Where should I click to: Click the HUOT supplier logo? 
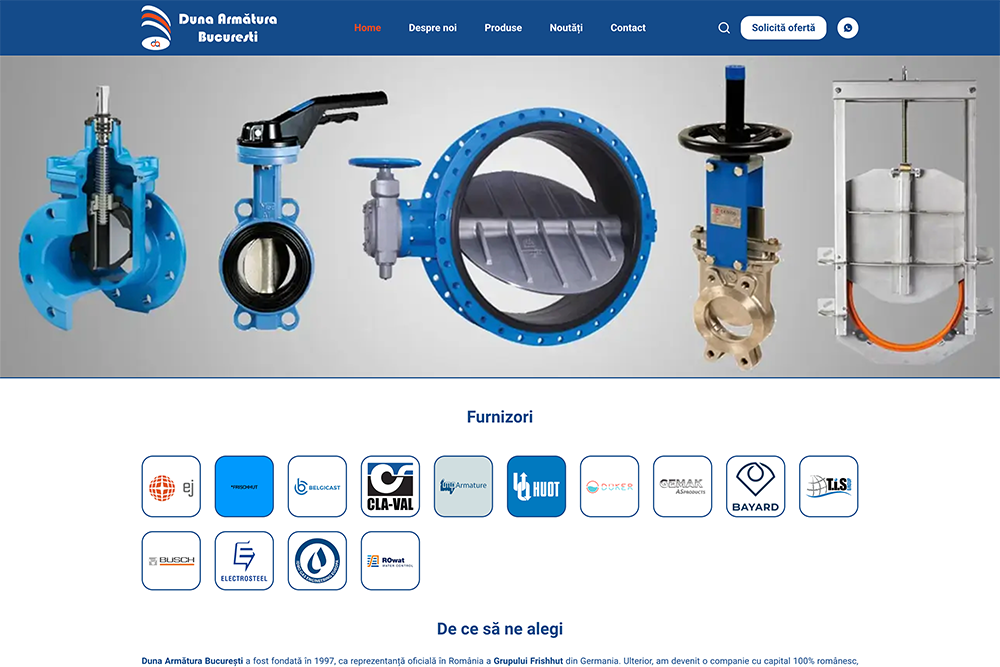tap(536, 486)
